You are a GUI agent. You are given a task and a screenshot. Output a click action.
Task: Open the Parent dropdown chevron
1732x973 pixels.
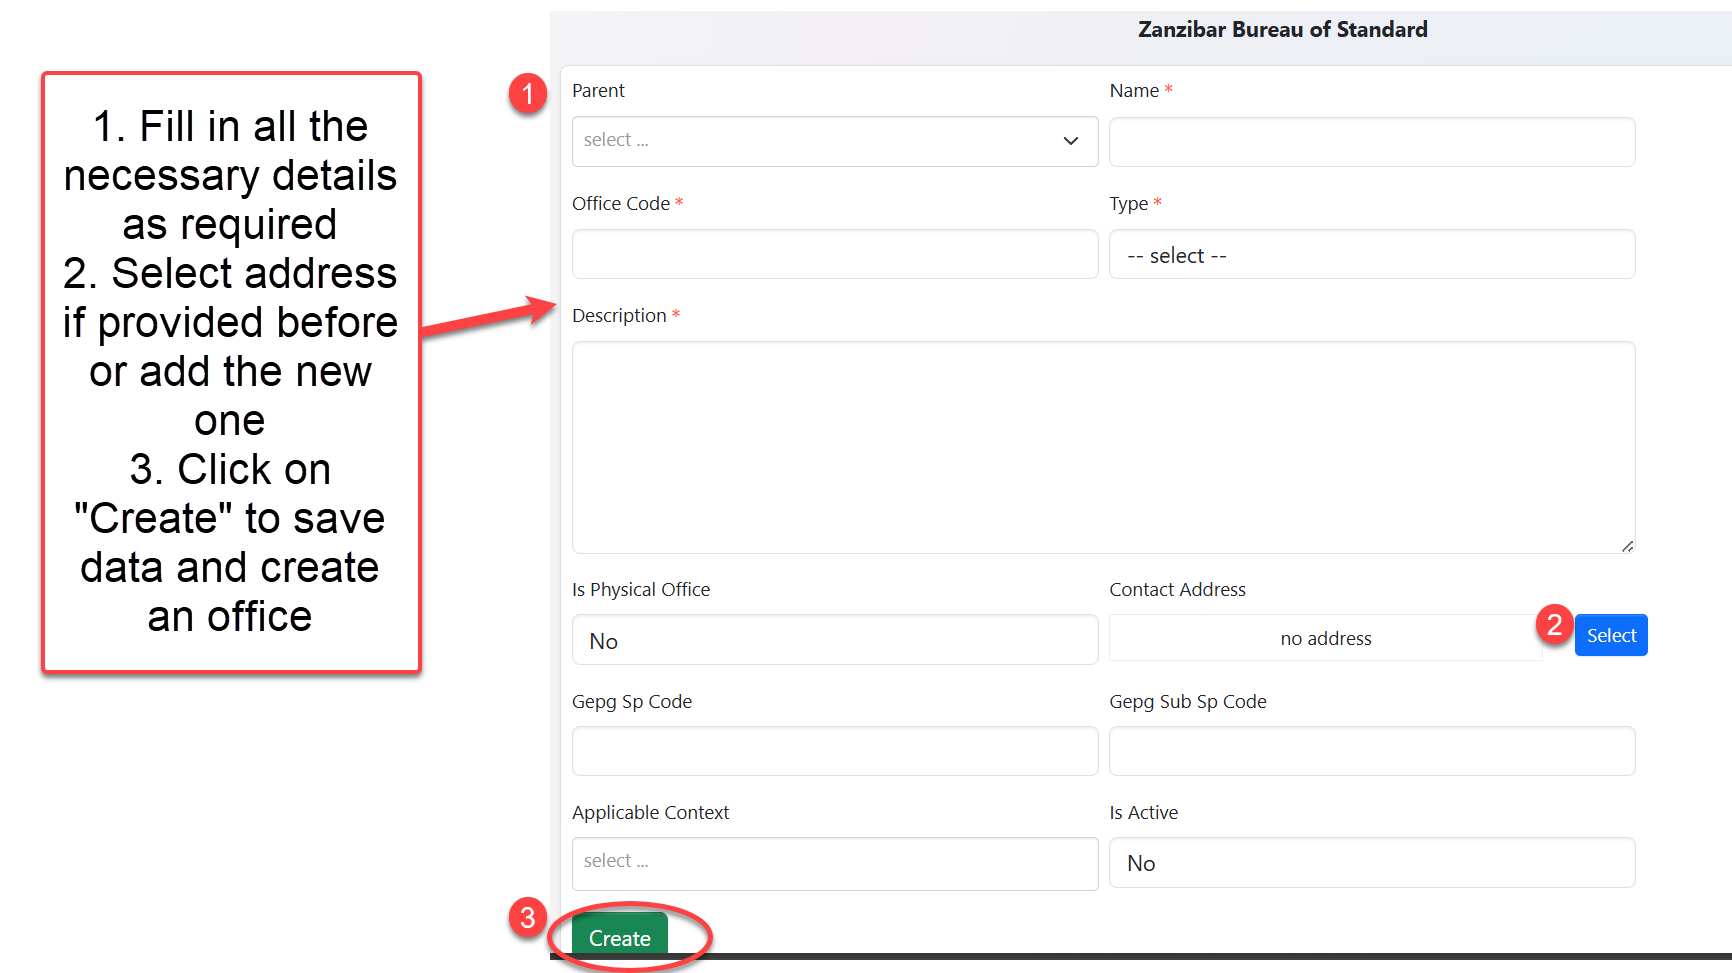(1070, 141)
